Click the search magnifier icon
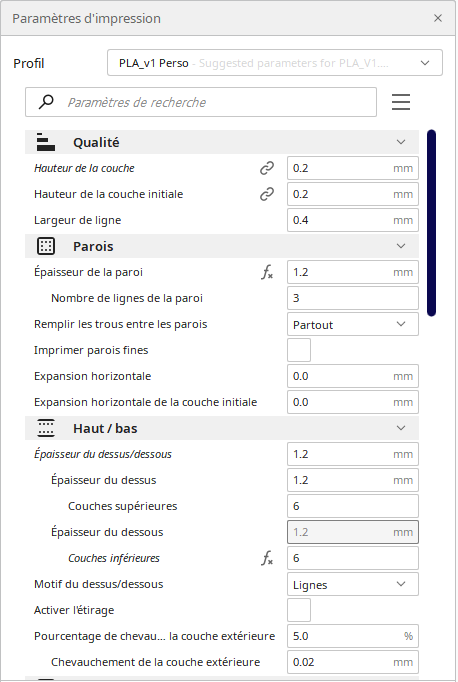 coord(46,102)
